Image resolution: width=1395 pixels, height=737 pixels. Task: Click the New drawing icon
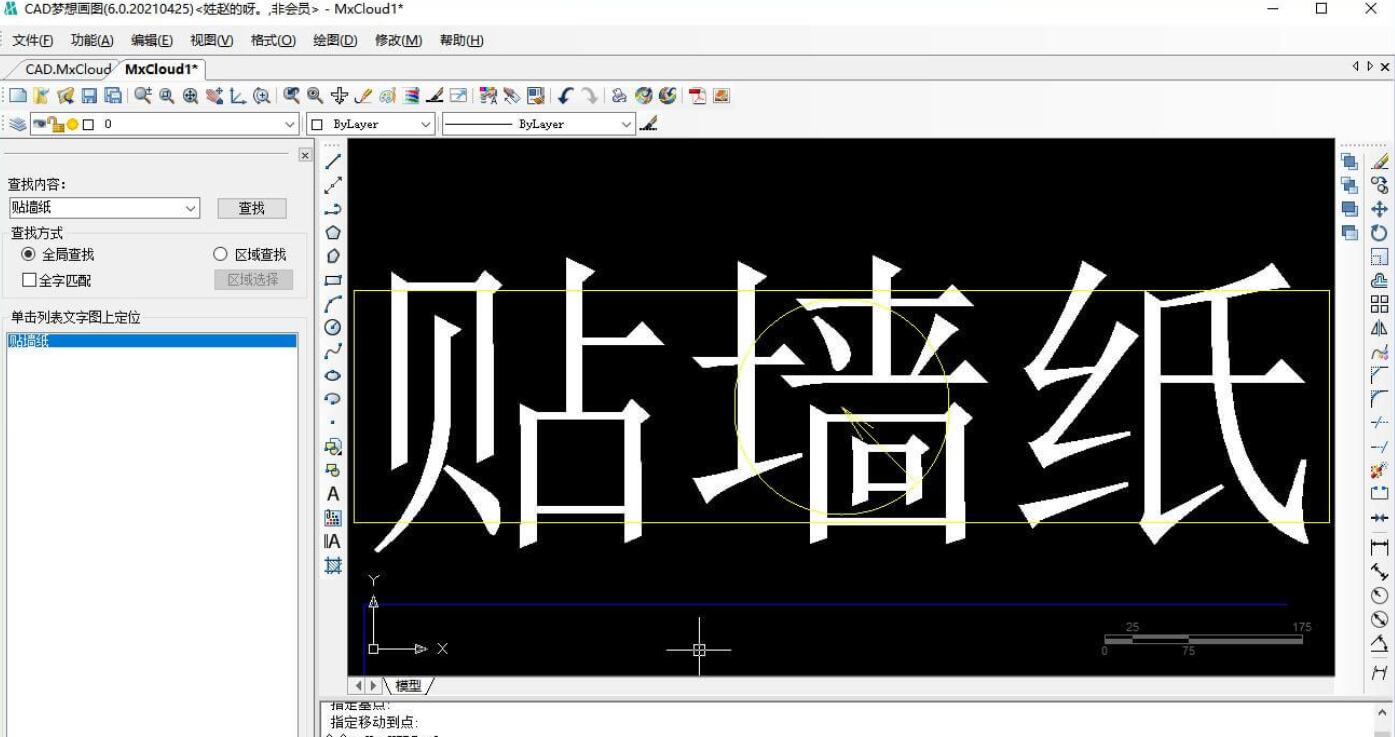17,96
